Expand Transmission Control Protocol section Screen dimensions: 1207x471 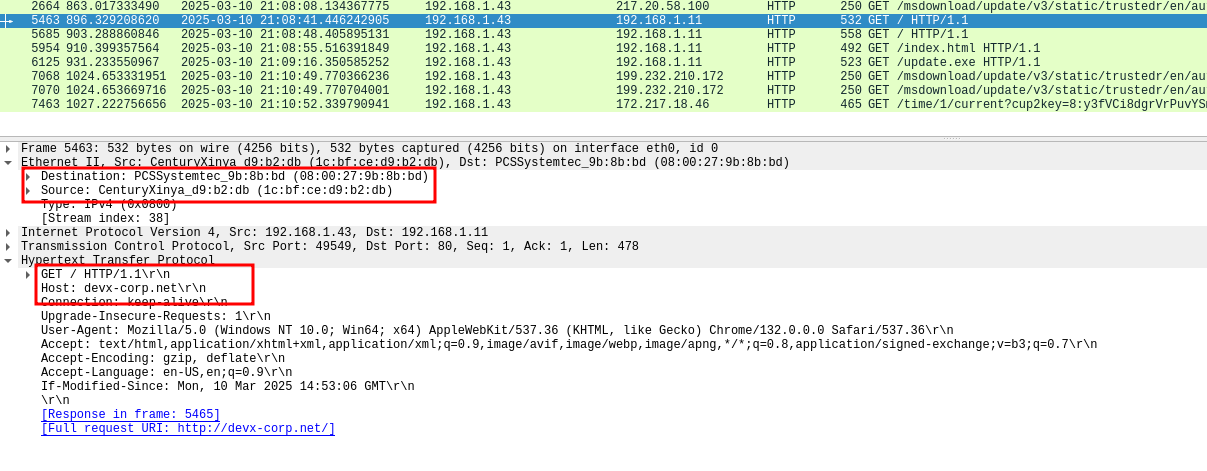pos(8,247)
